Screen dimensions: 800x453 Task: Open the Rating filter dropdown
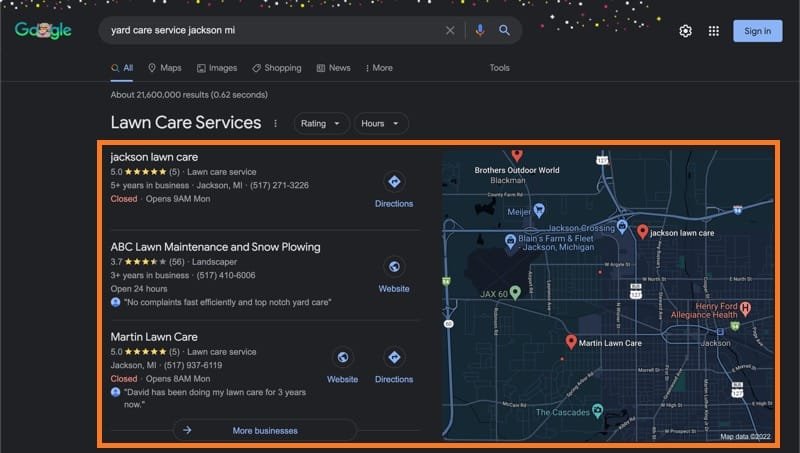coord(321,123)
